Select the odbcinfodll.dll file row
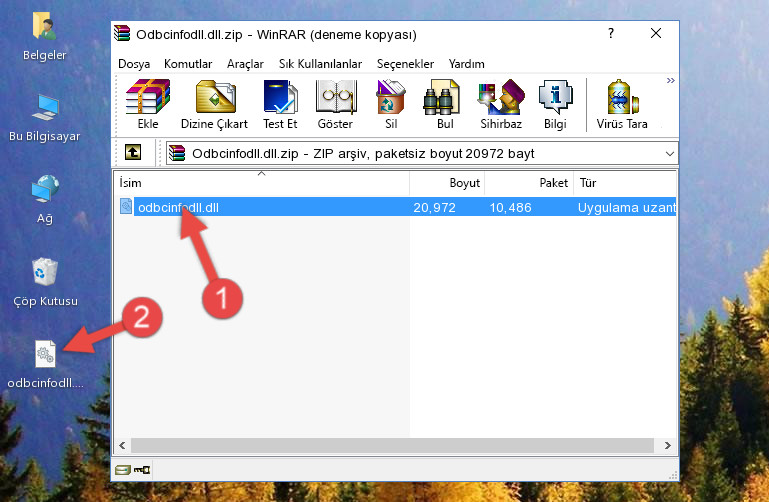The height and width of the screenshot is (502, 769). pos(396,207)
